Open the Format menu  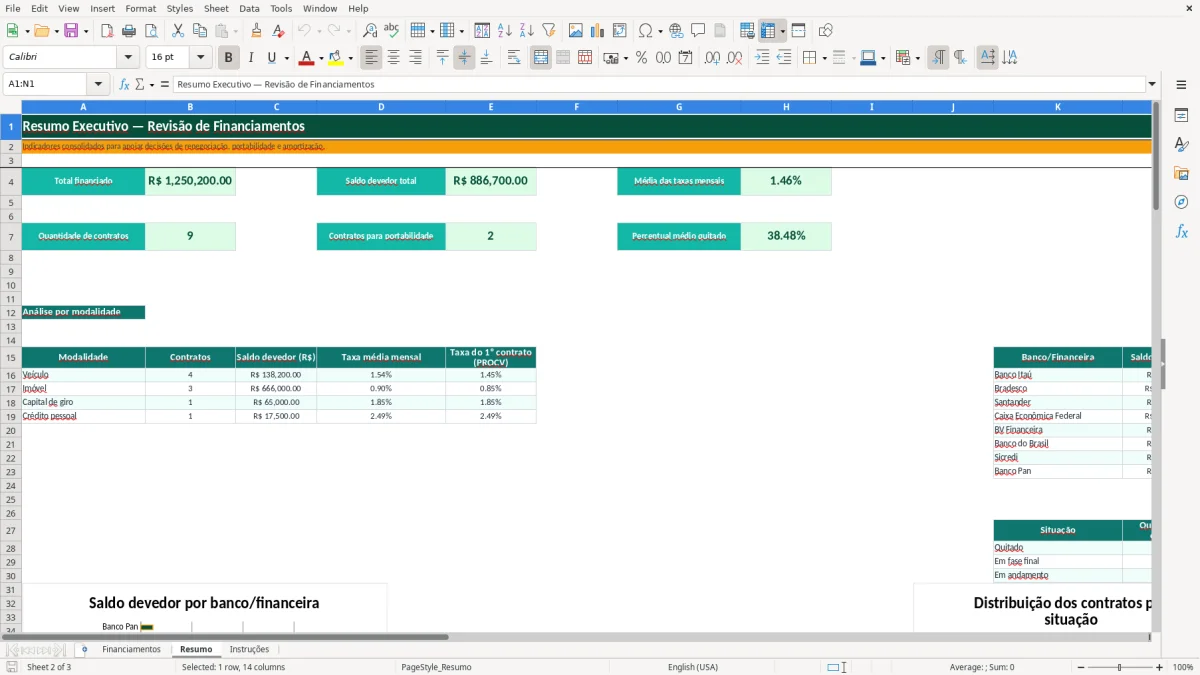pos(141,8)
